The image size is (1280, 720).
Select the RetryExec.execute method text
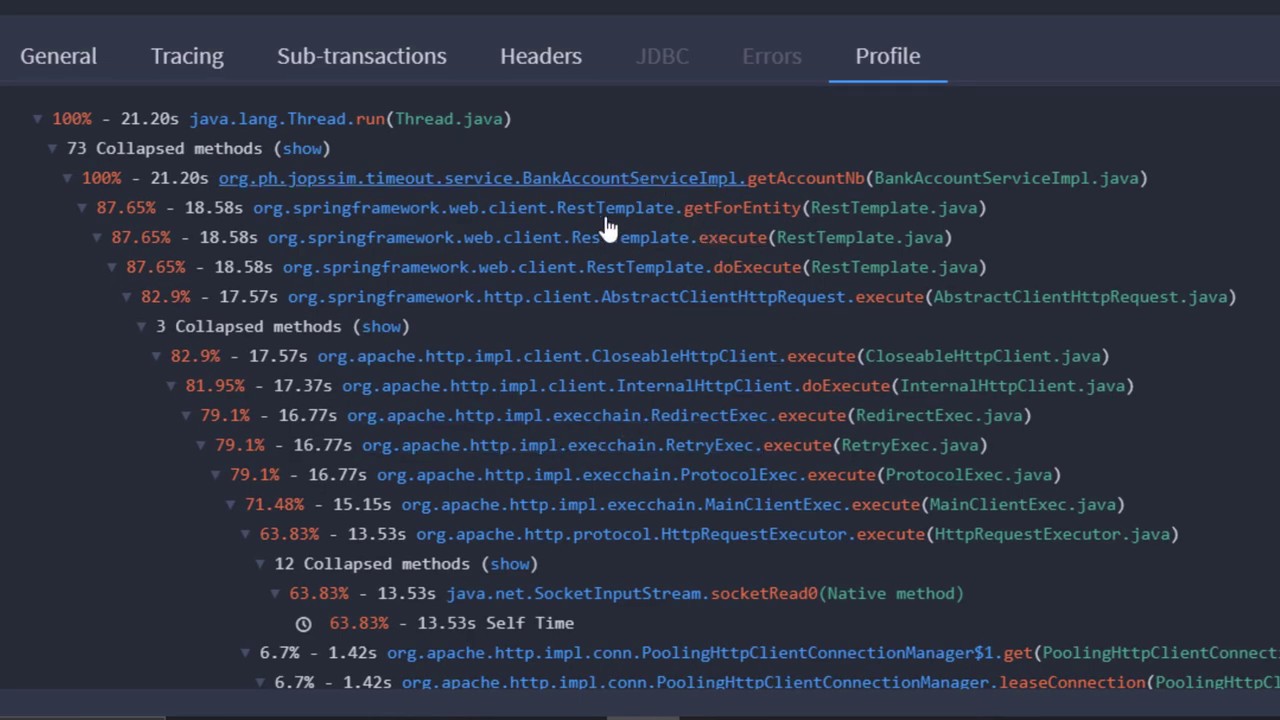(596, 445)
